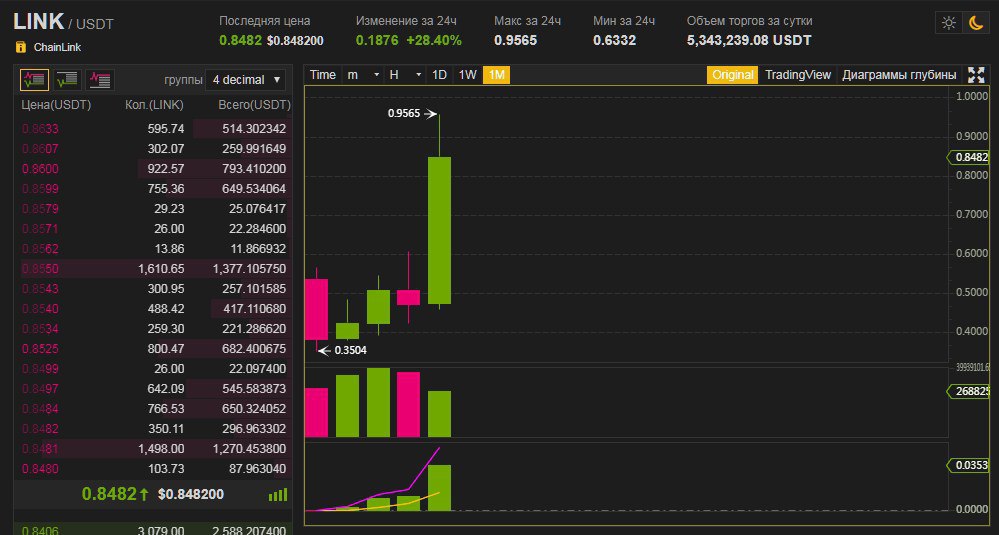Click sell order at price 0.8562
999x535 pixels.
153,248
